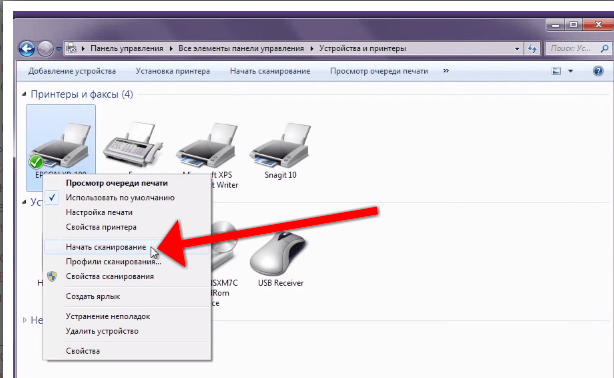Click 'Добавление устройства' toolbar button

(72, 71)
